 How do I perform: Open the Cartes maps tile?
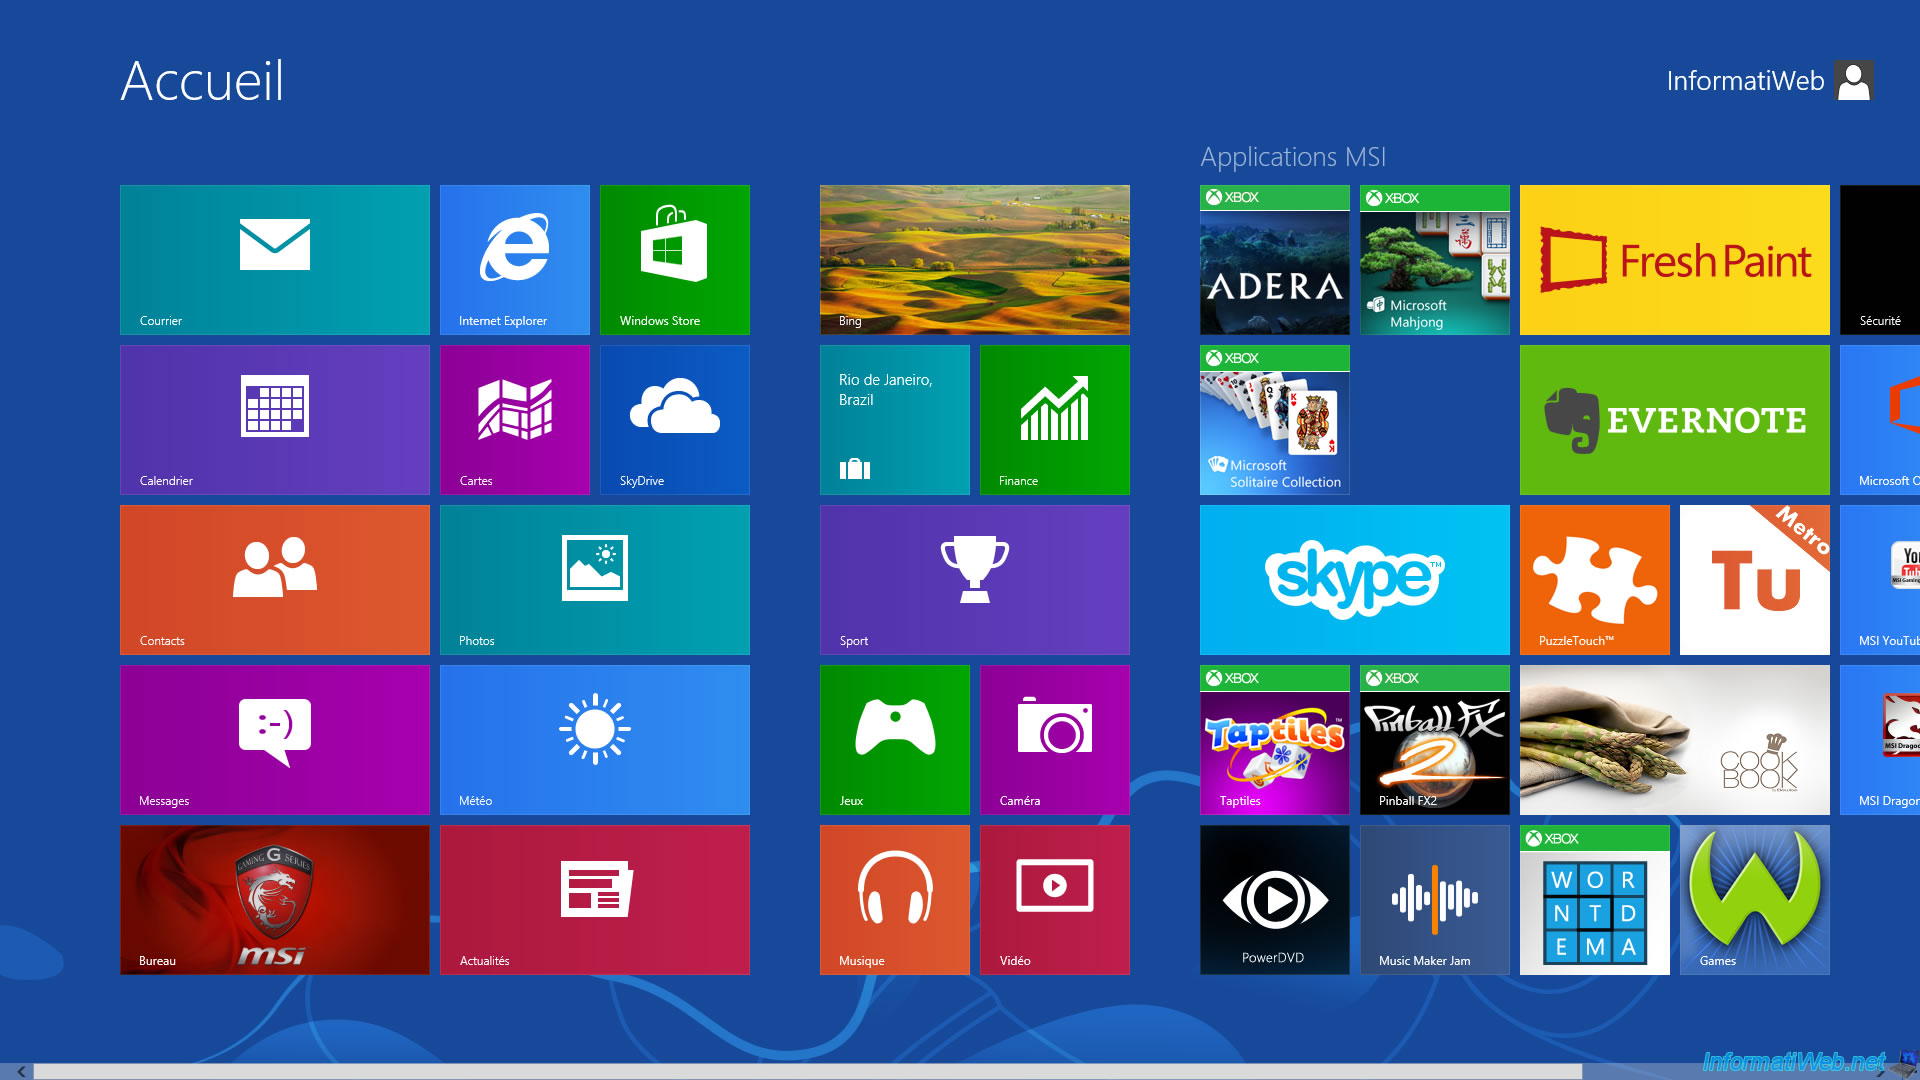(515, 420)
